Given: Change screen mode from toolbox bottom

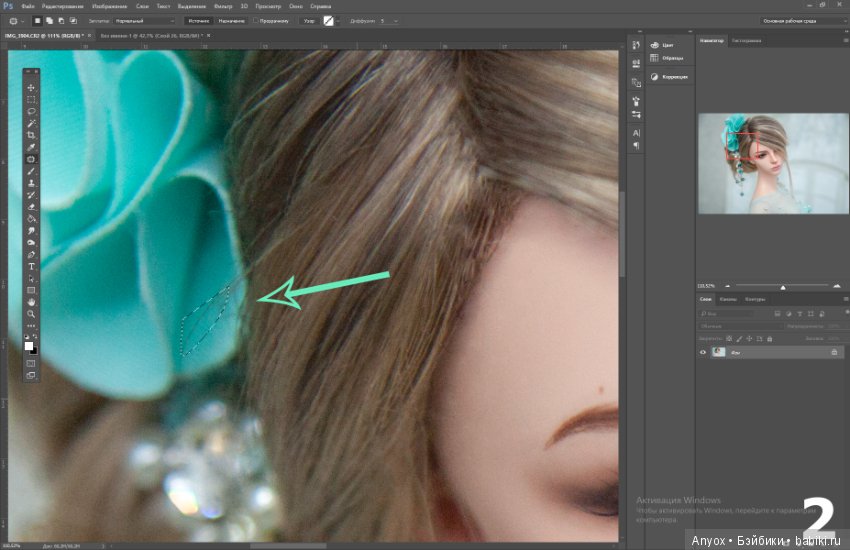Looking at the screenshot, I should (x=31, y=376).
